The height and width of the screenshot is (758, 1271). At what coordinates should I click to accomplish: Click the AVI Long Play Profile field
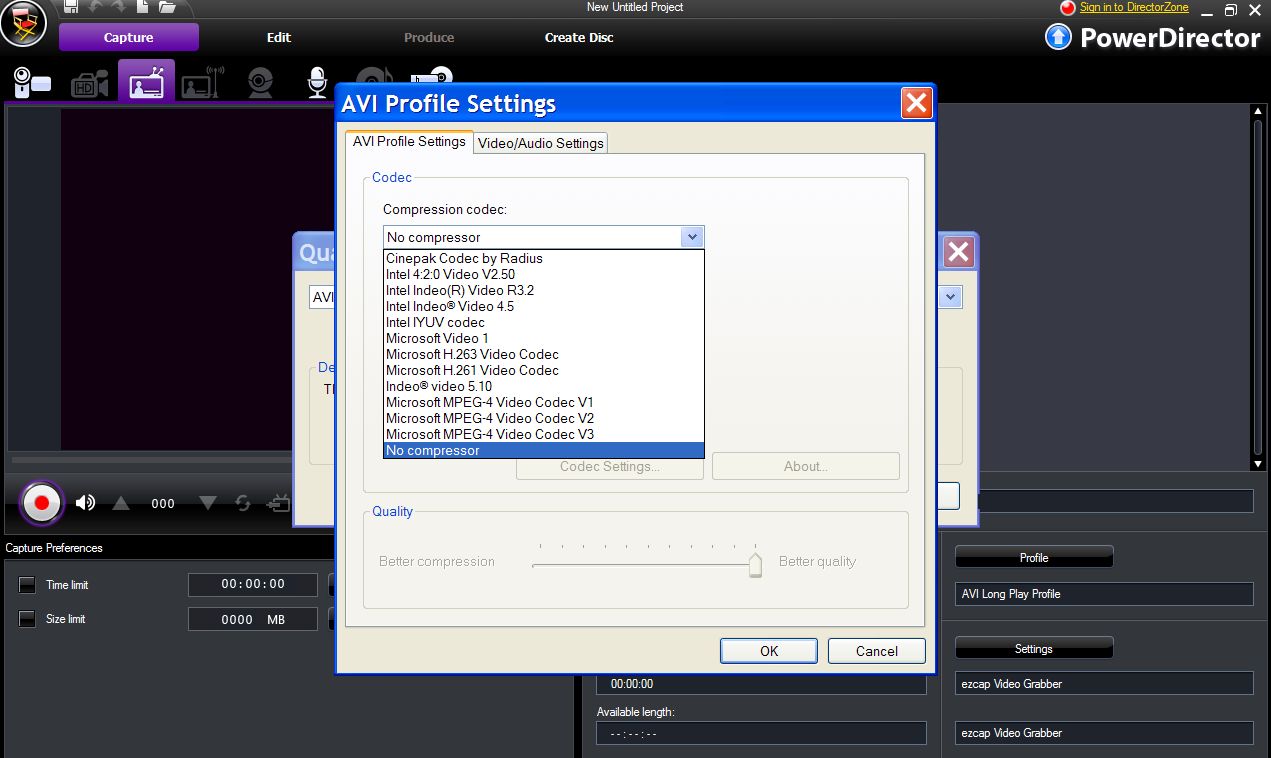(x=1104, y=594)
